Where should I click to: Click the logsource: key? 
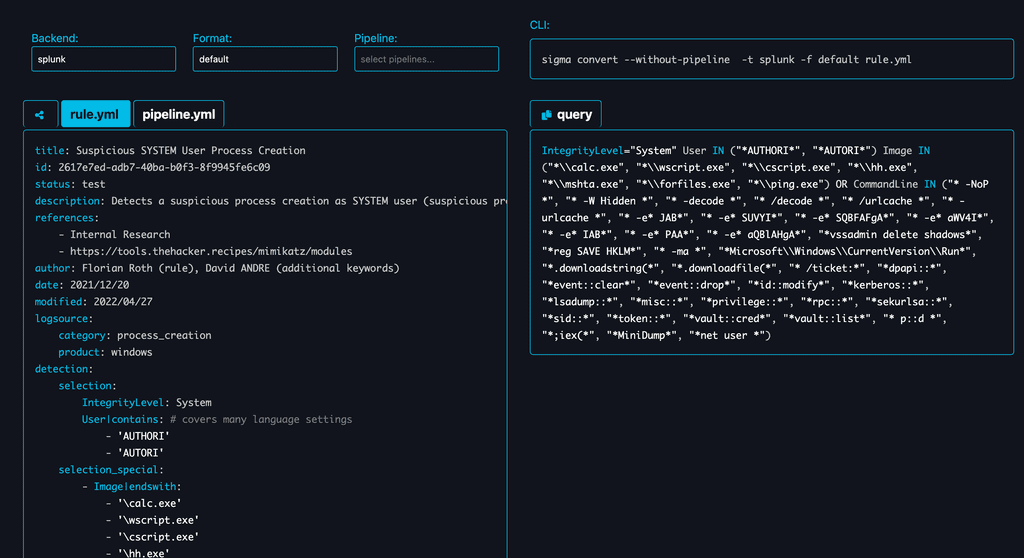[63, 318]
